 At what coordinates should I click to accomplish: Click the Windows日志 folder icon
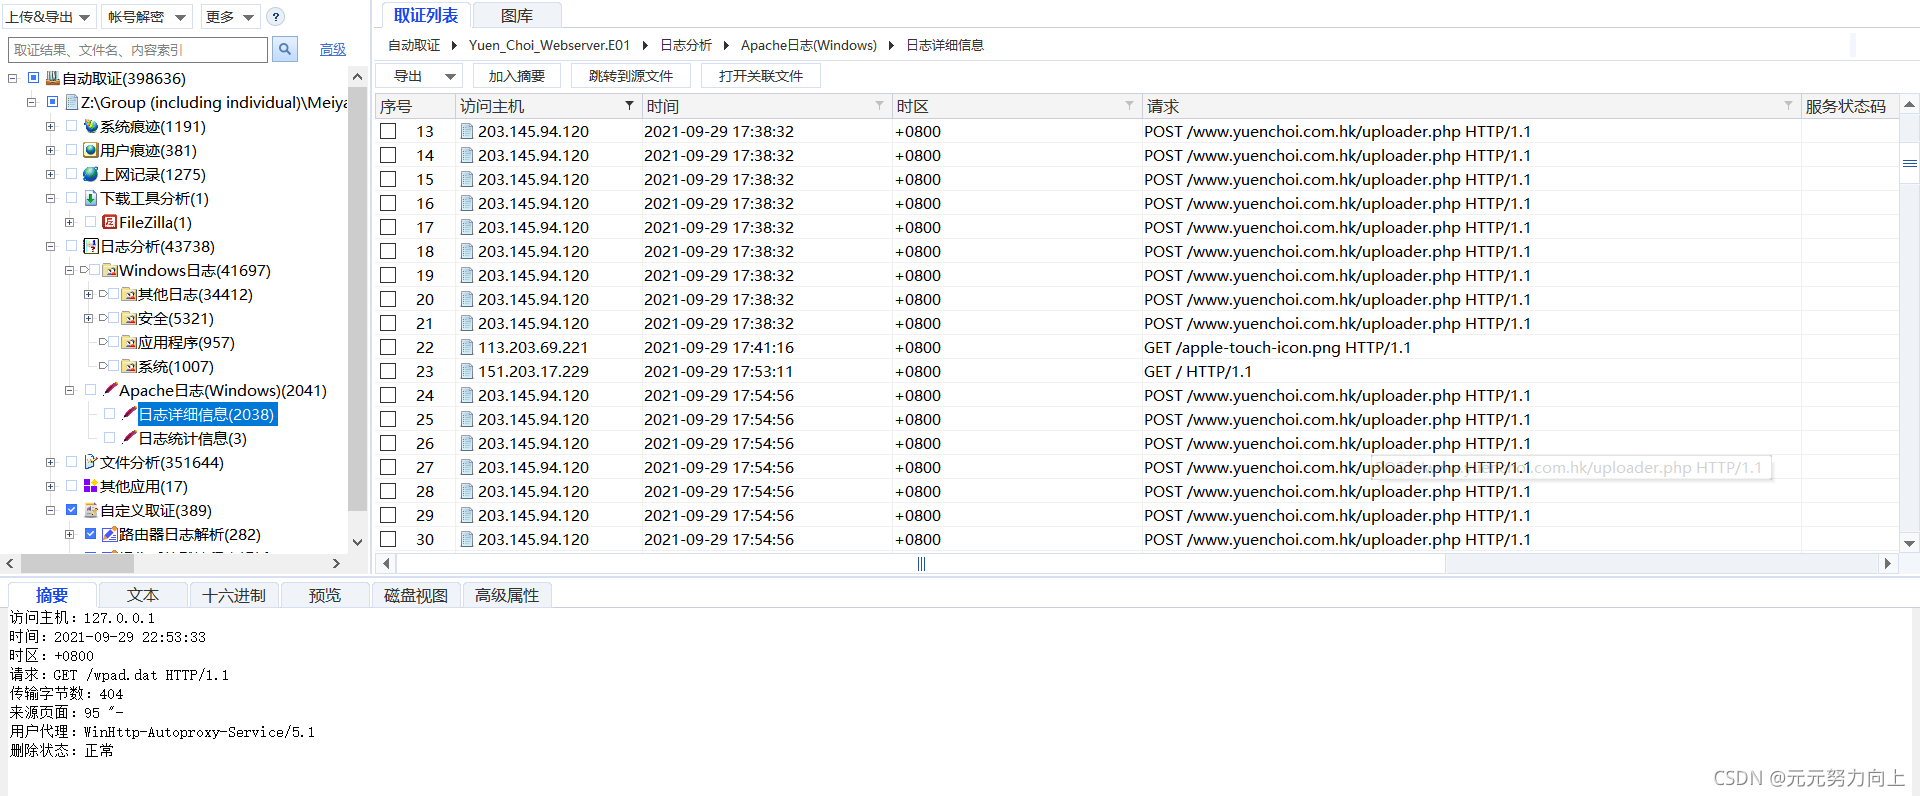click(110, 270)
